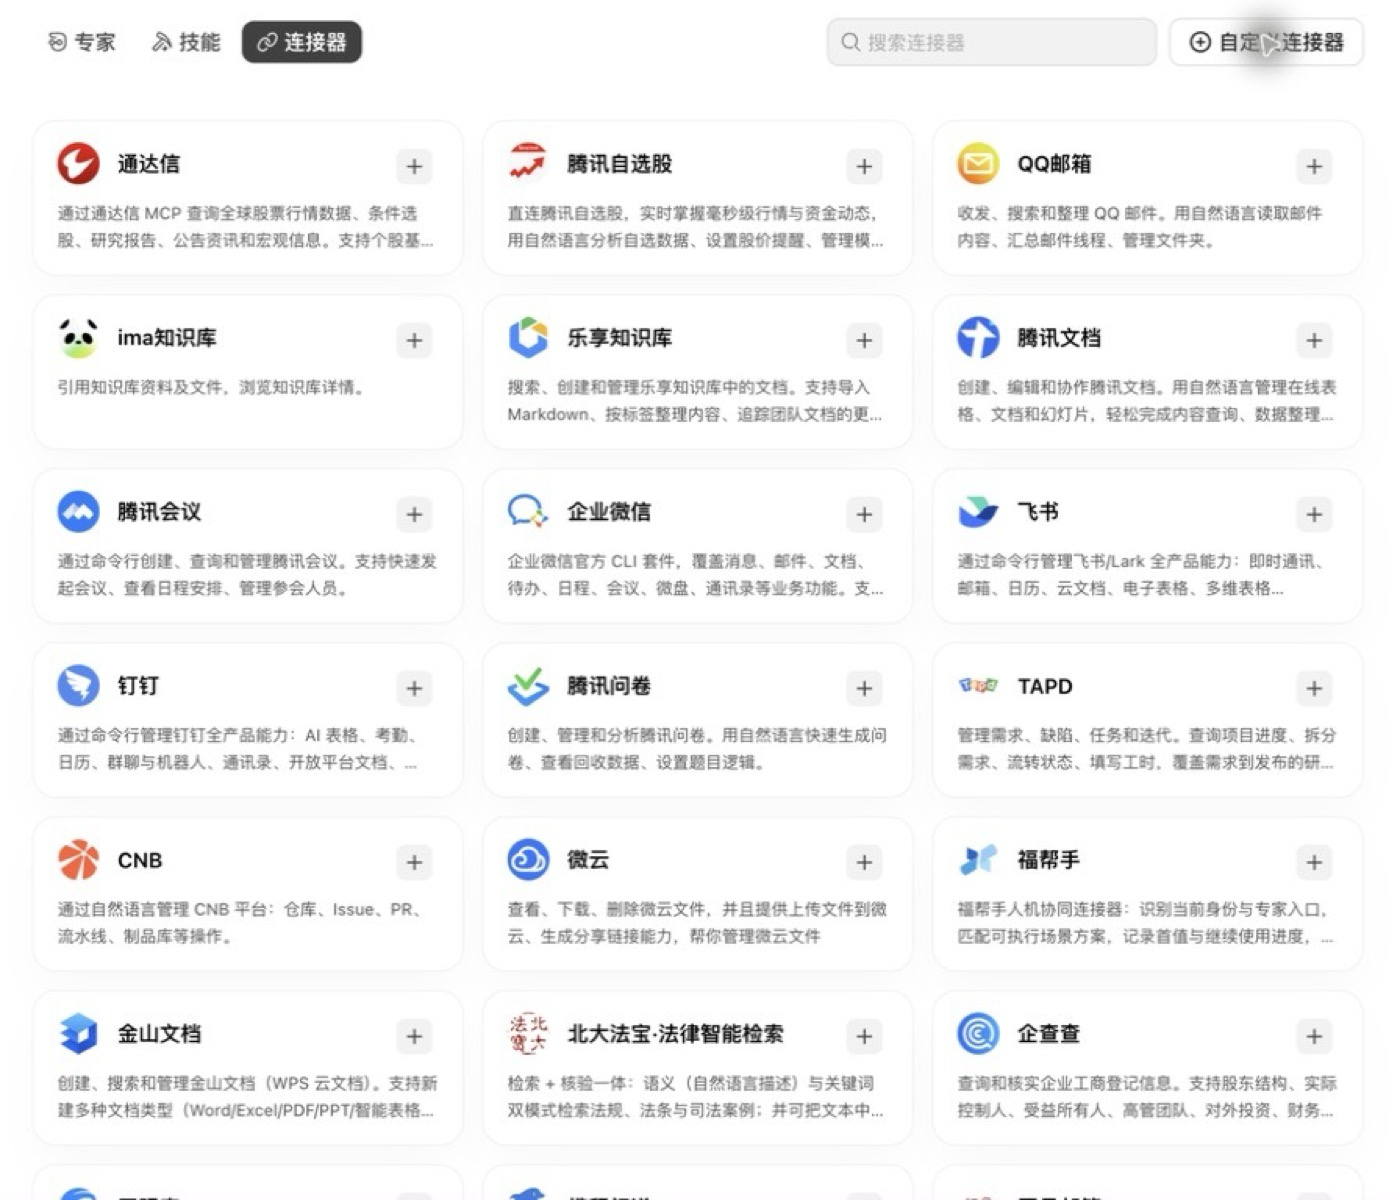This screenshot has height=1200, width=1400.
Task: Add the 乐享知识库 connector with plus button
Action: tap(864, 341)
